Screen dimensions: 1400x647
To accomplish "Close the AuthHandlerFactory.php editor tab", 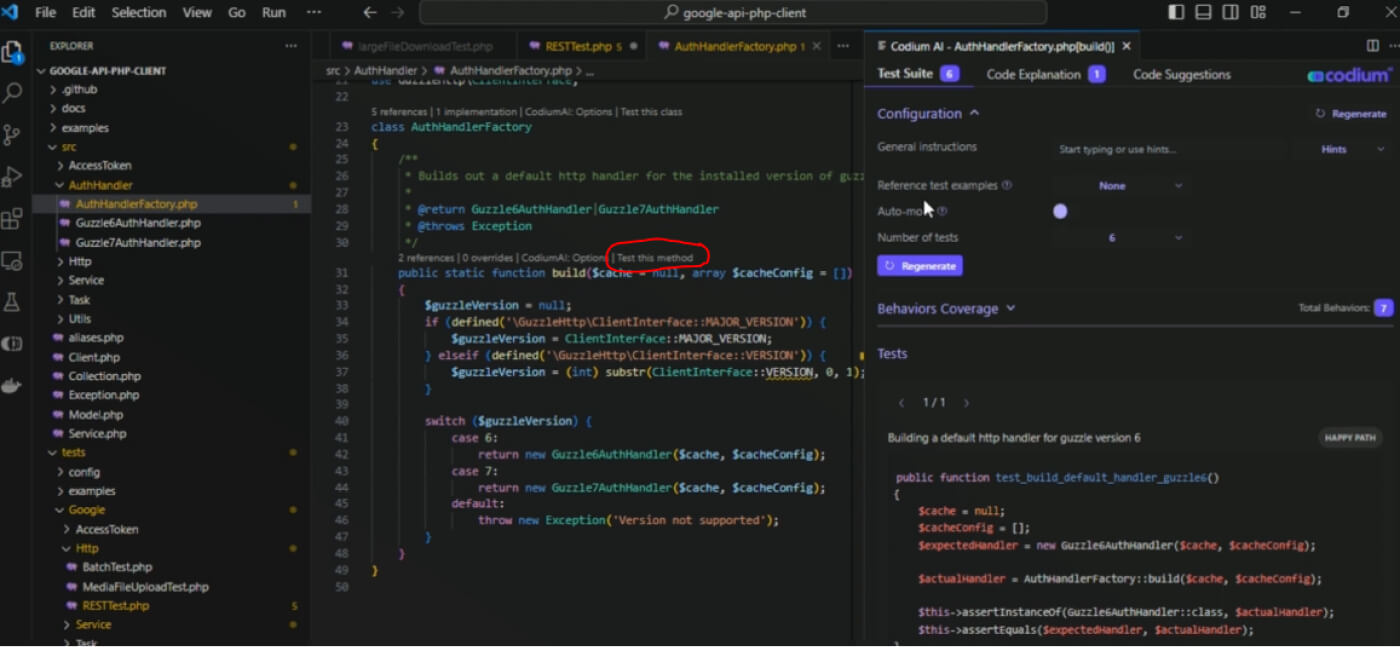I will coord(817,46).
